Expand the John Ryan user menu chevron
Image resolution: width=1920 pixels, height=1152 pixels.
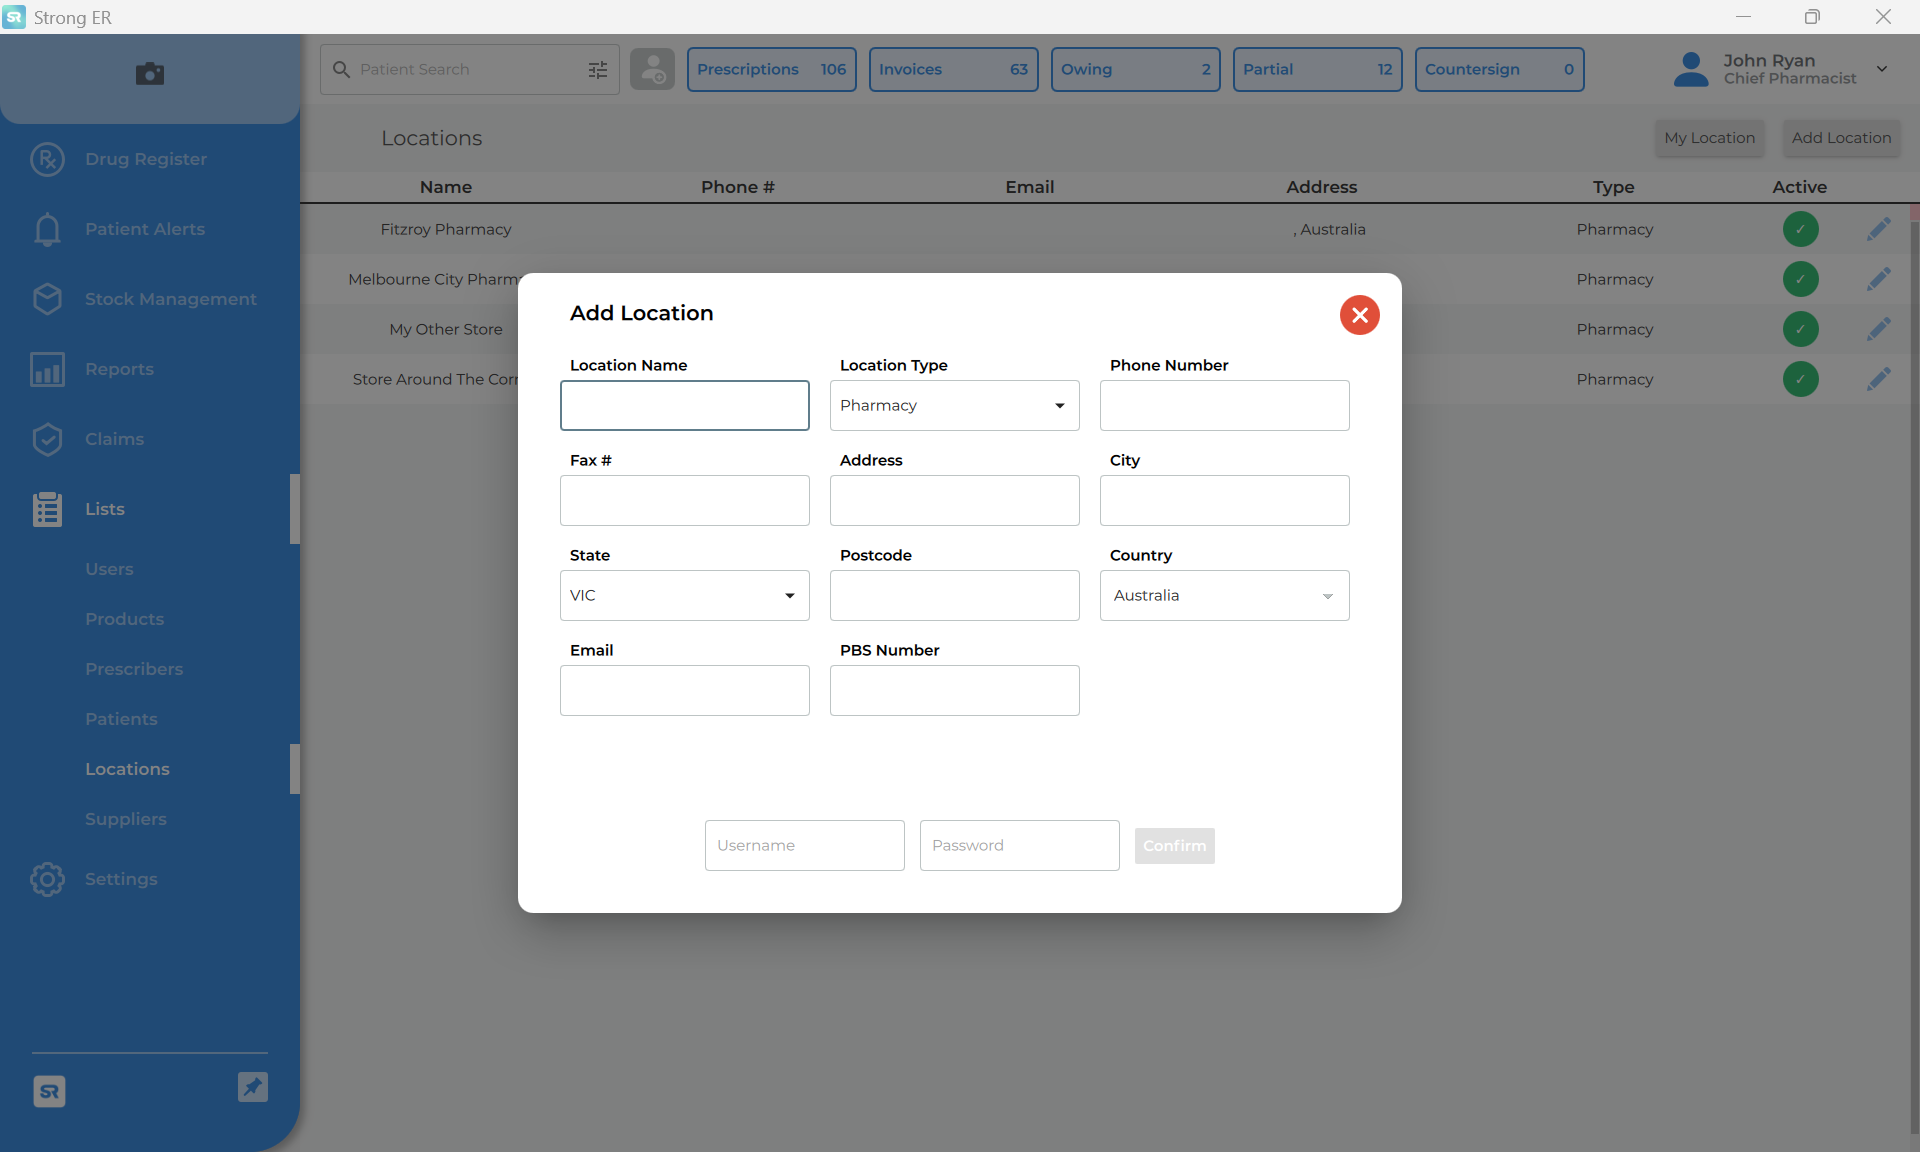[1882, 69]
